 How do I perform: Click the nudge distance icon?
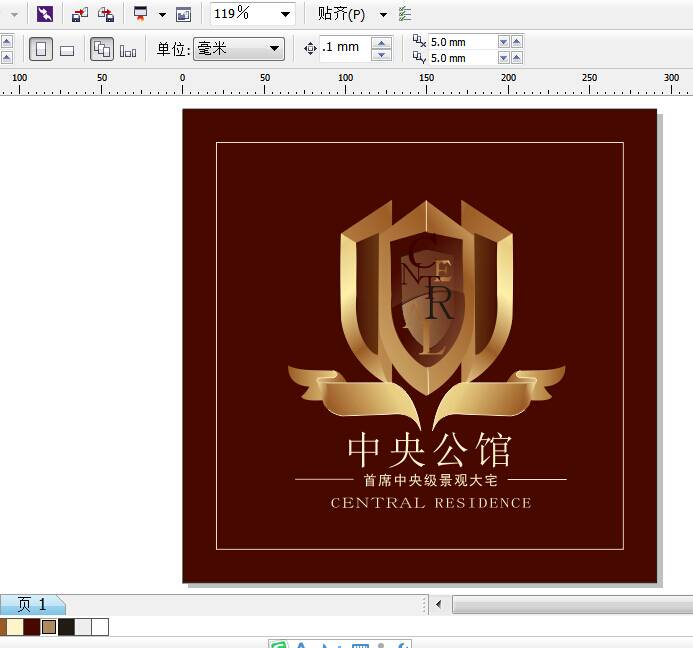tap(310, 48)
